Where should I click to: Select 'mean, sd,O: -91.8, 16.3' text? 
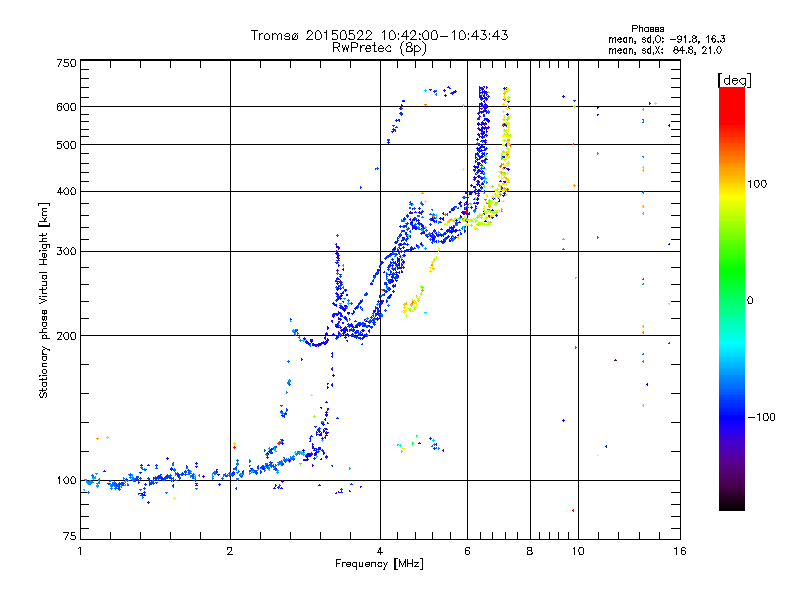(x=666, y=39)
